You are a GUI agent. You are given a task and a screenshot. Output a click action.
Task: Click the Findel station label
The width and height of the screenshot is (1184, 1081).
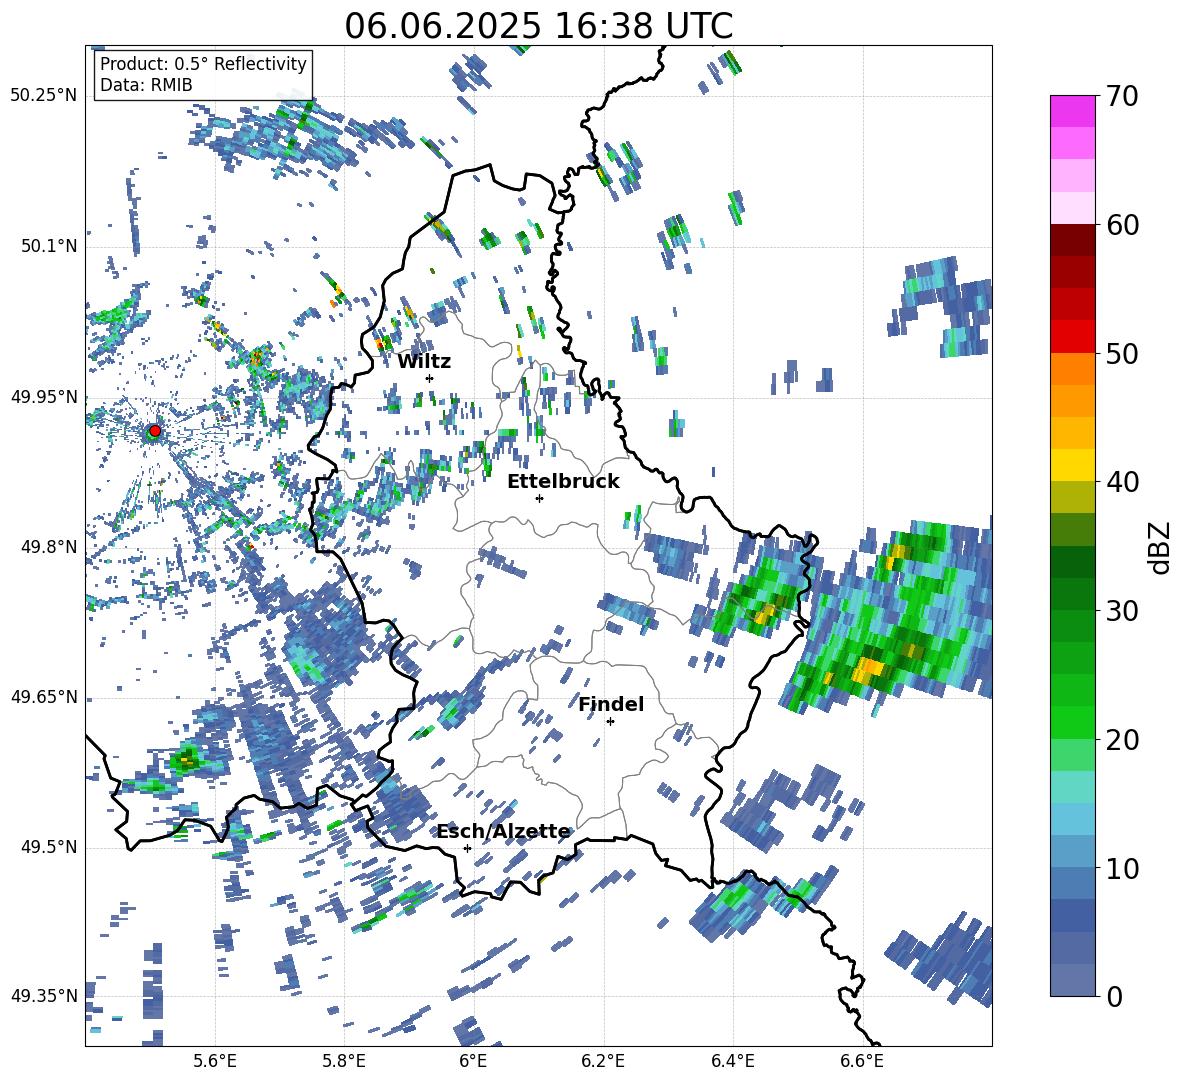(x=611, y=704)
